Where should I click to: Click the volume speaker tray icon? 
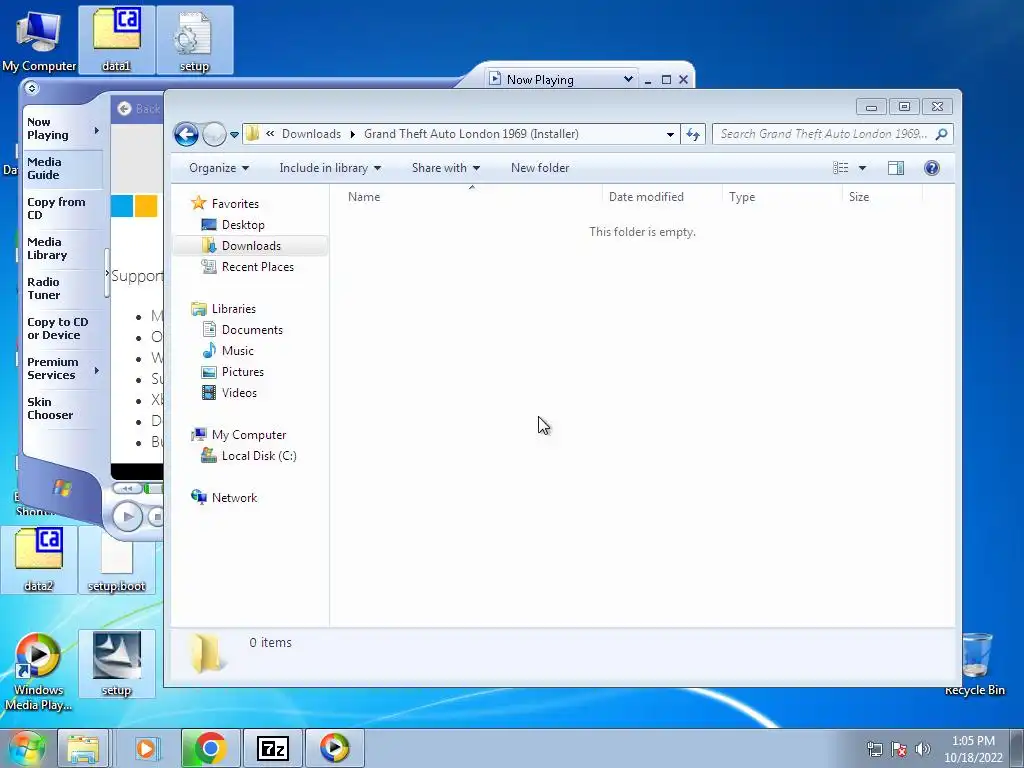click(922, 749)
